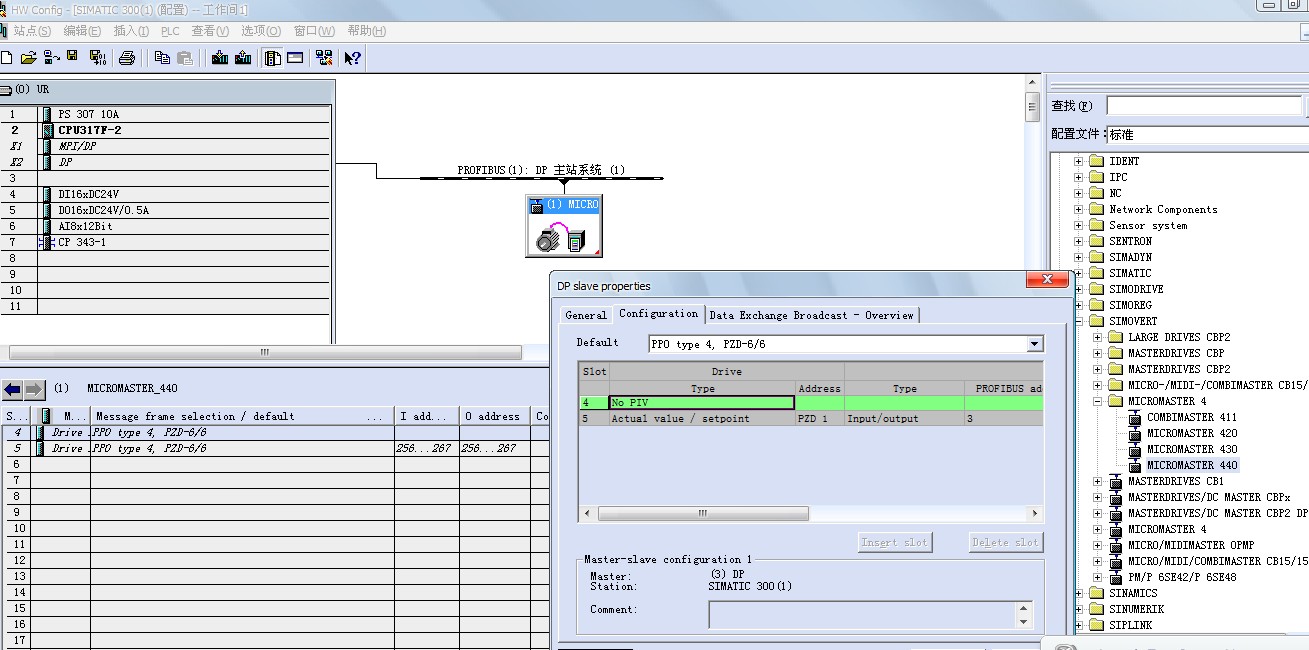Select 'Actual value / setpoint' in slot 5
Image resolution: width=1309 pixels, height=650 pixels.
702,419
